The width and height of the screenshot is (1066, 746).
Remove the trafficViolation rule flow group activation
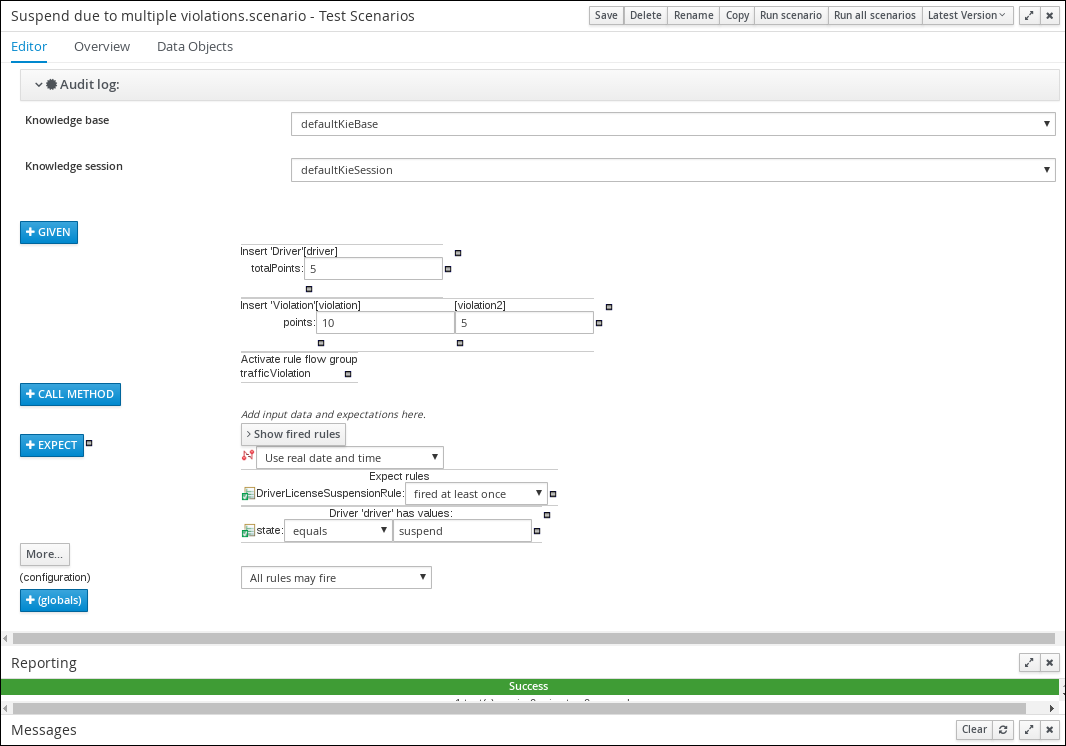tap(348, 374)
